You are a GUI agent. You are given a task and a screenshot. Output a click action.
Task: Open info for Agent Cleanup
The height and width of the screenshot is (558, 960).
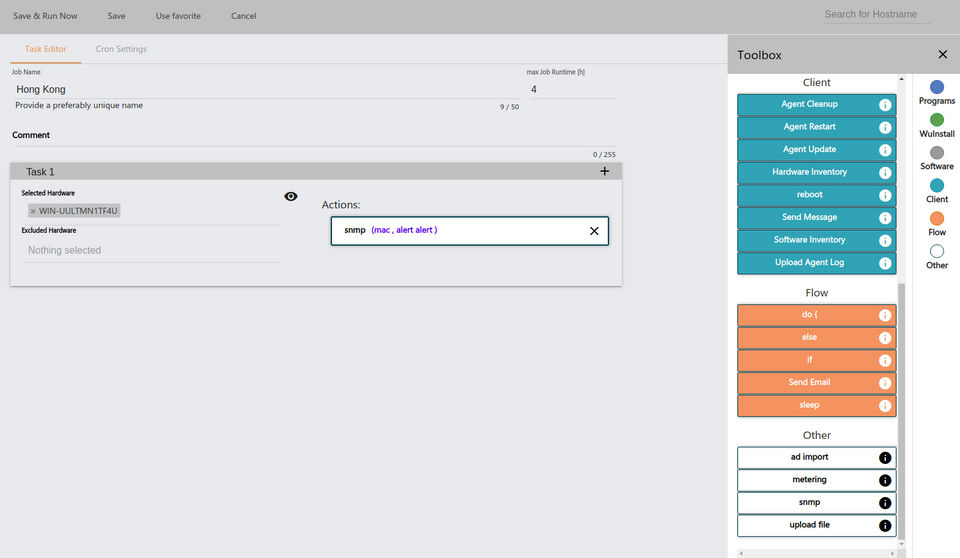click(x=885, y=105)
